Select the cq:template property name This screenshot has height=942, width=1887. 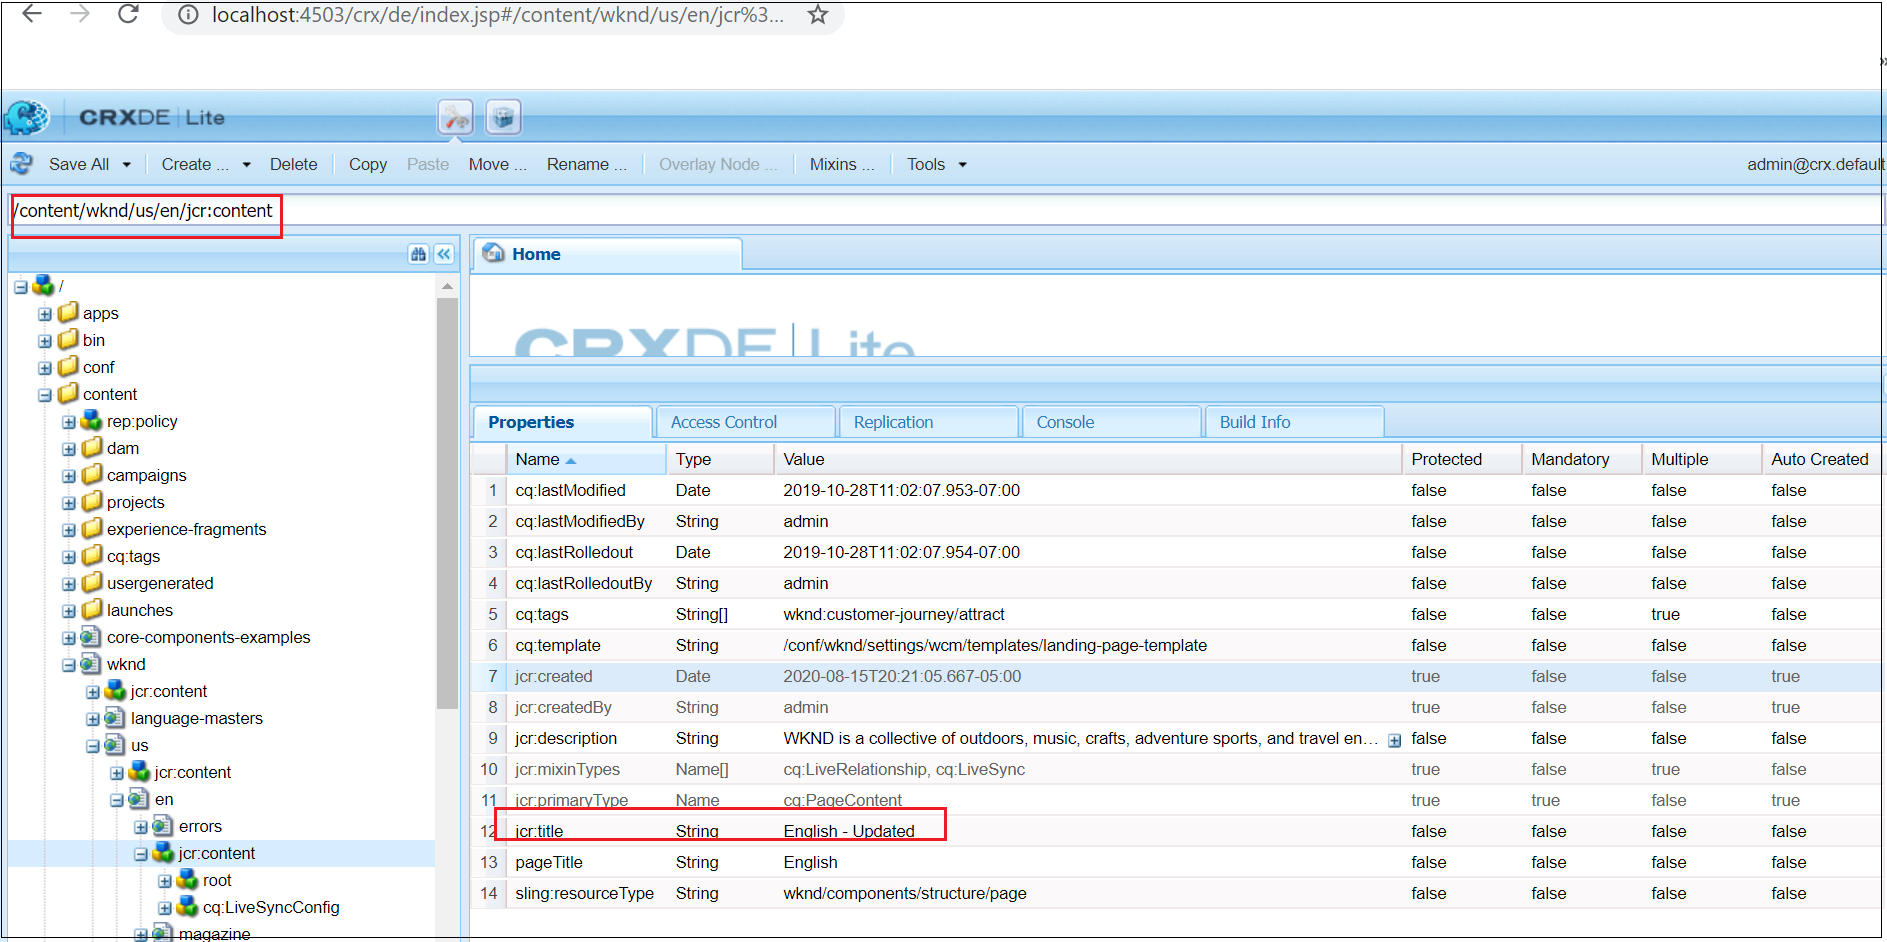pyautogui.click(x=558, y=645)
